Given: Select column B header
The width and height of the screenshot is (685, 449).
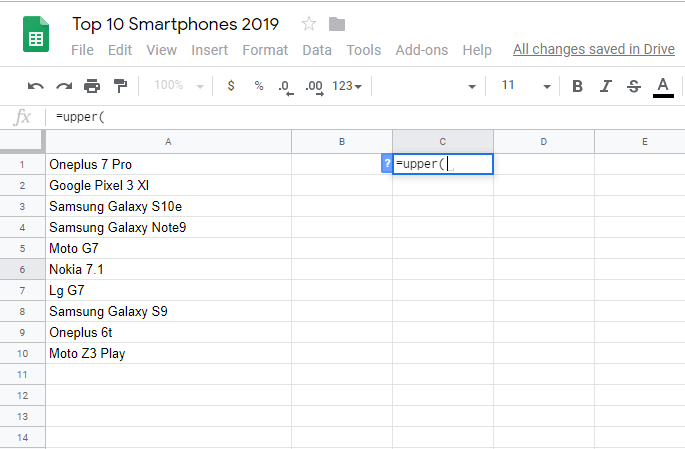Looking at the screenshot, I should coord(342,142).
